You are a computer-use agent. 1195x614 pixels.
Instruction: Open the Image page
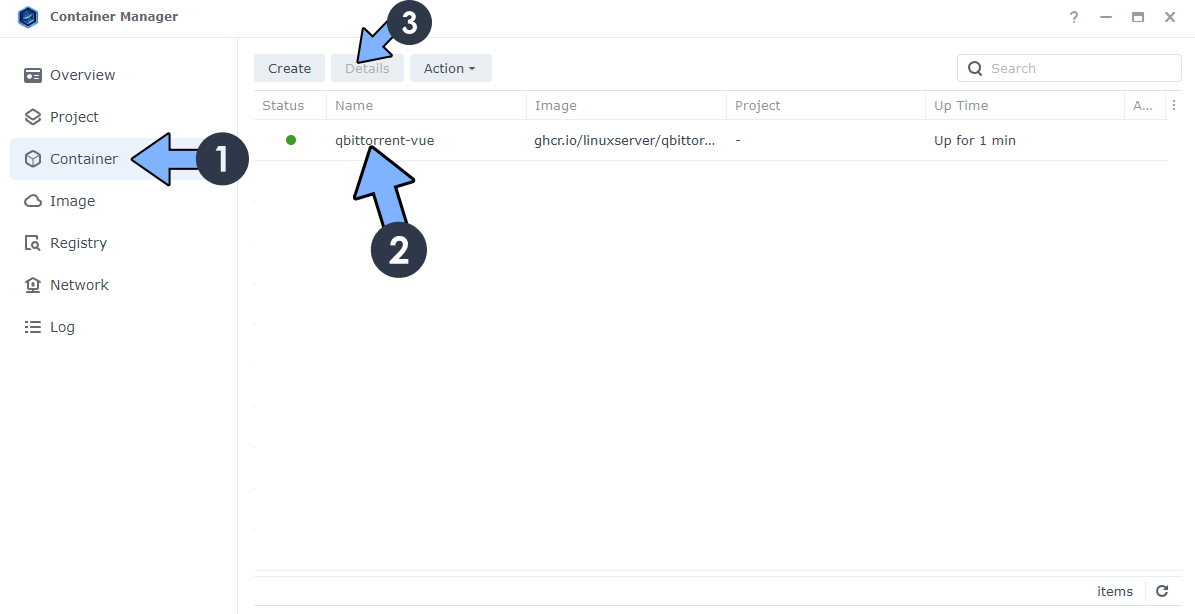123,201
